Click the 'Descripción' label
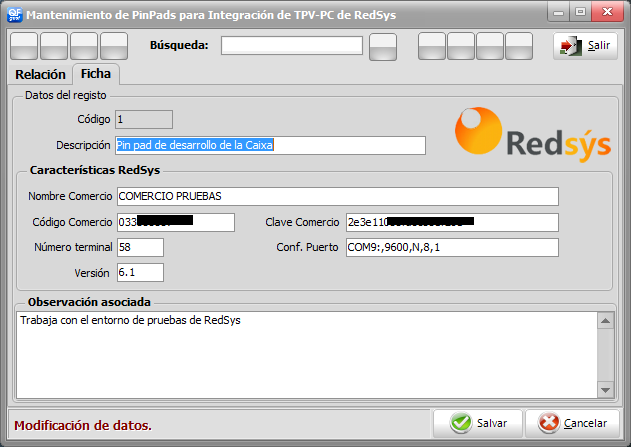The height and width of the screenshot is (447, 631). click(x=83, y=145)
